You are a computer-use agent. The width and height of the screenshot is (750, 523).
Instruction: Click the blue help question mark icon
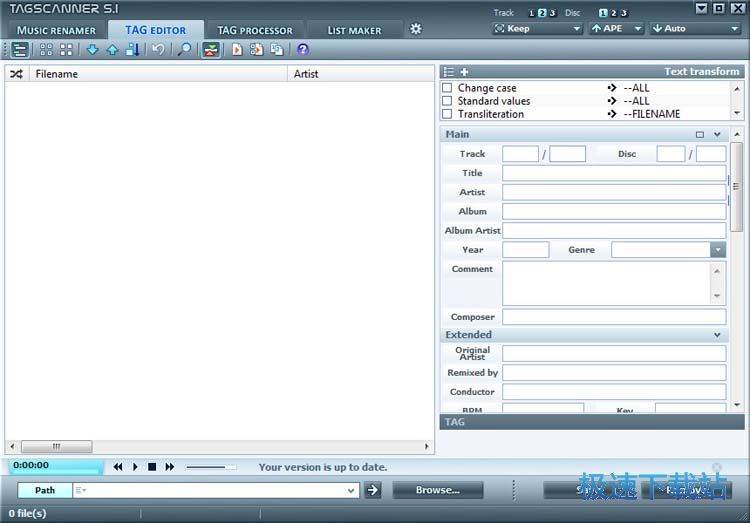click(x=302, y=49)
